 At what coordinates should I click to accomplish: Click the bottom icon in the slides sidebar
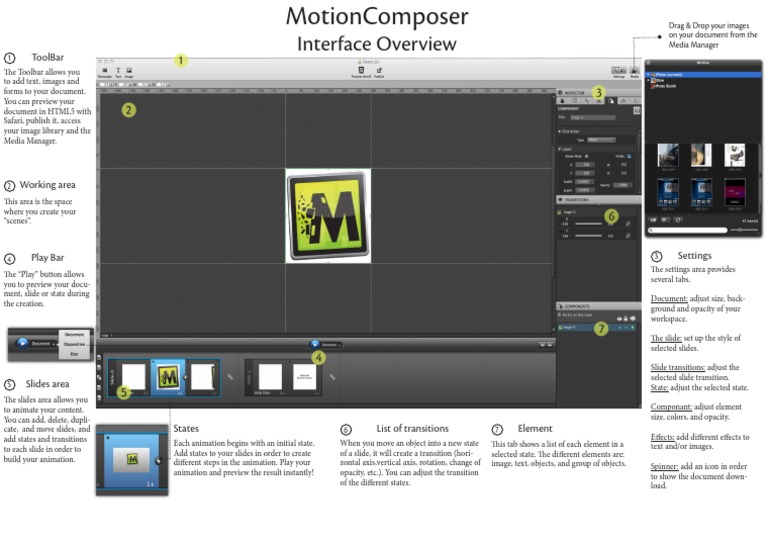[99, 398]
